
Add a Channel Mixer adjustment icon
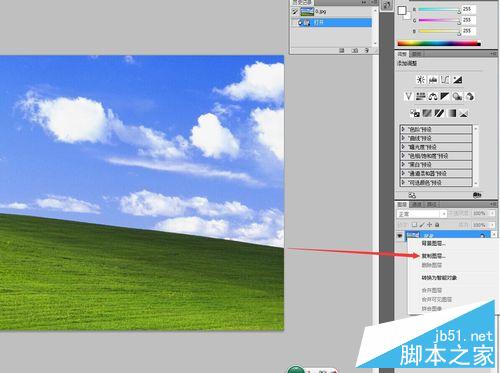469,96
